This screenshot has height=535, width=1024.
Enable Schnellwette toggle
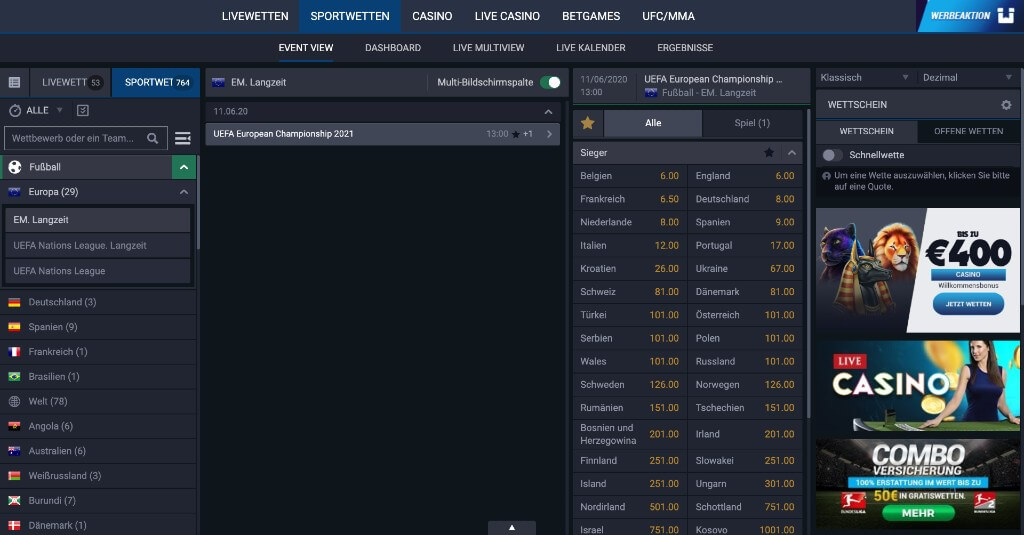(832, 155)
